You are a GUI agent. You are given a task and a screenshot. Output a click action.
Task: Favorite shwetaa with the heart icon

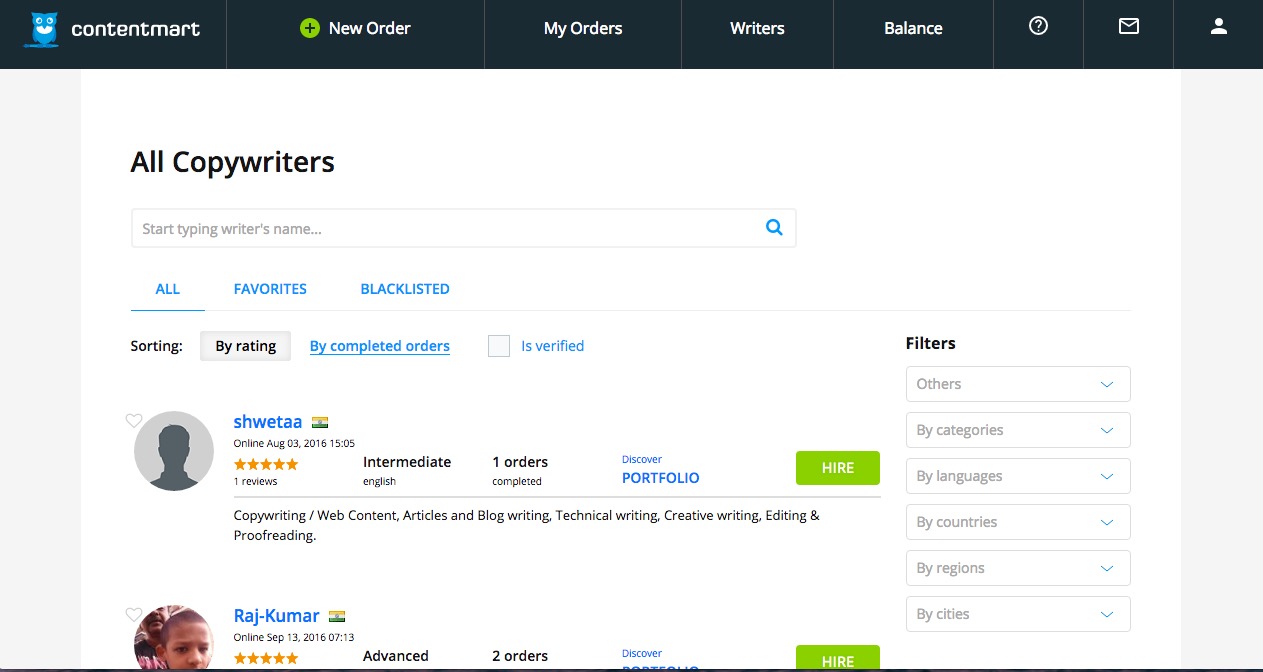tap(134, 421)
